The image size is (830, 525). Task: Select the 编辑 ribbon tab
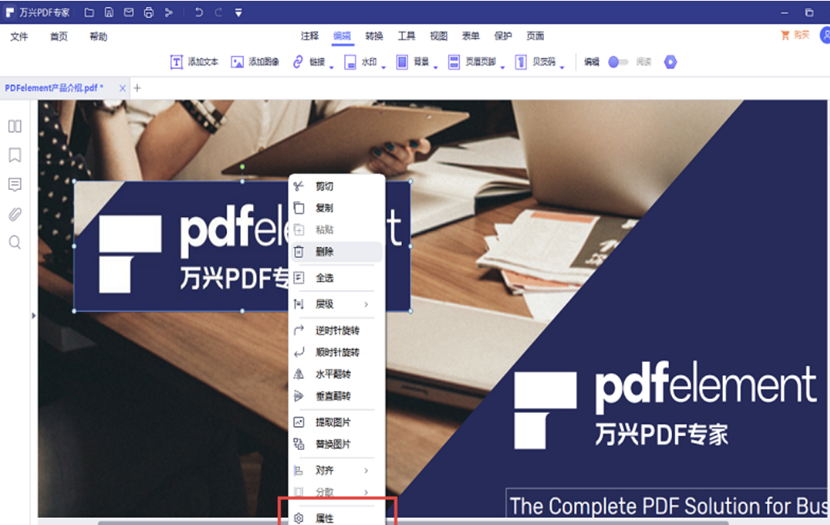(x=342, y=36)
